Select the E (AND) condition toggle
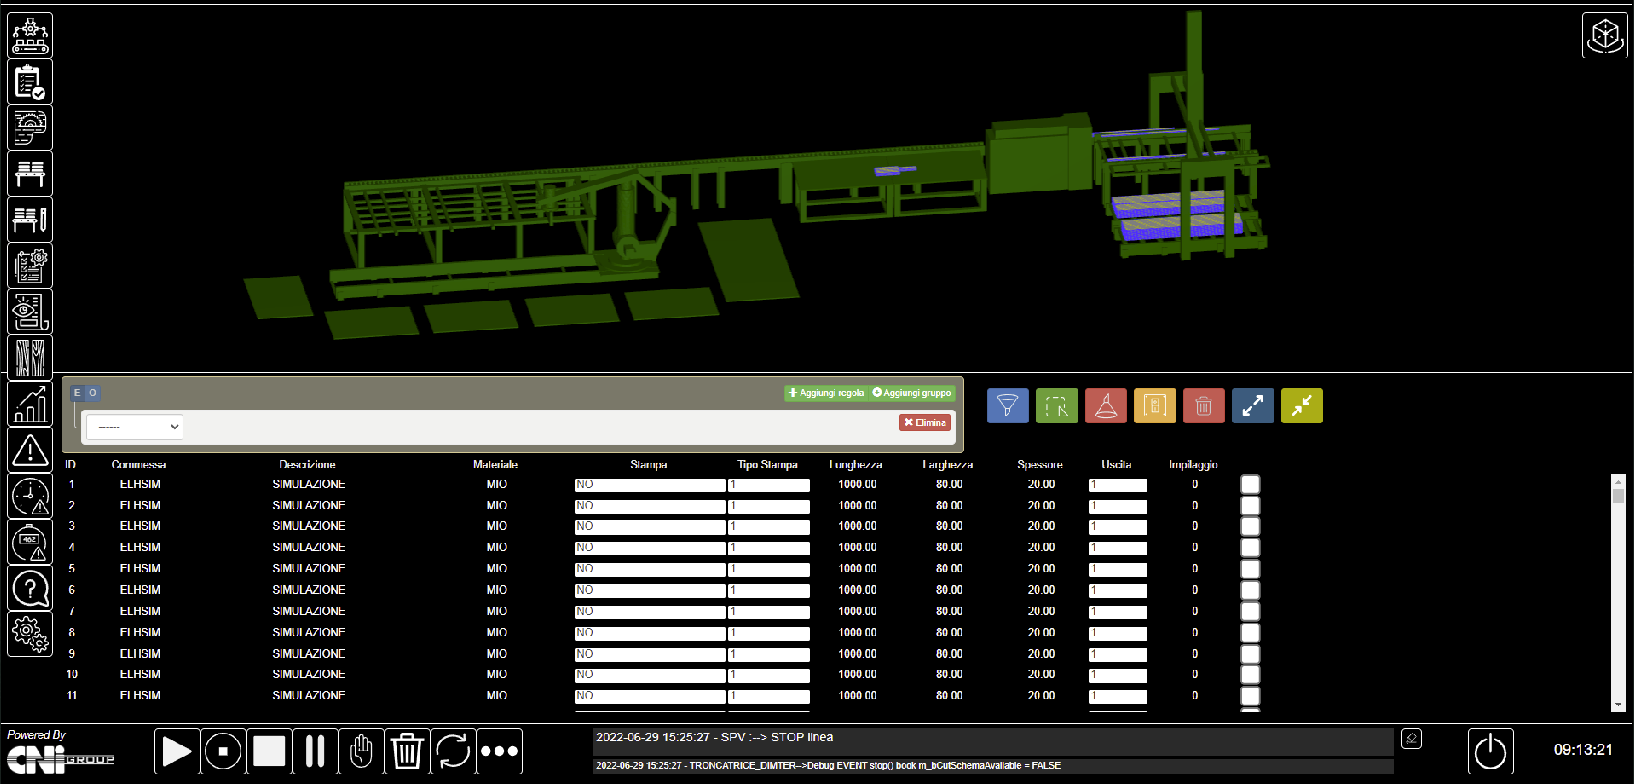The image size is (1634, 784). click(77, 393)
